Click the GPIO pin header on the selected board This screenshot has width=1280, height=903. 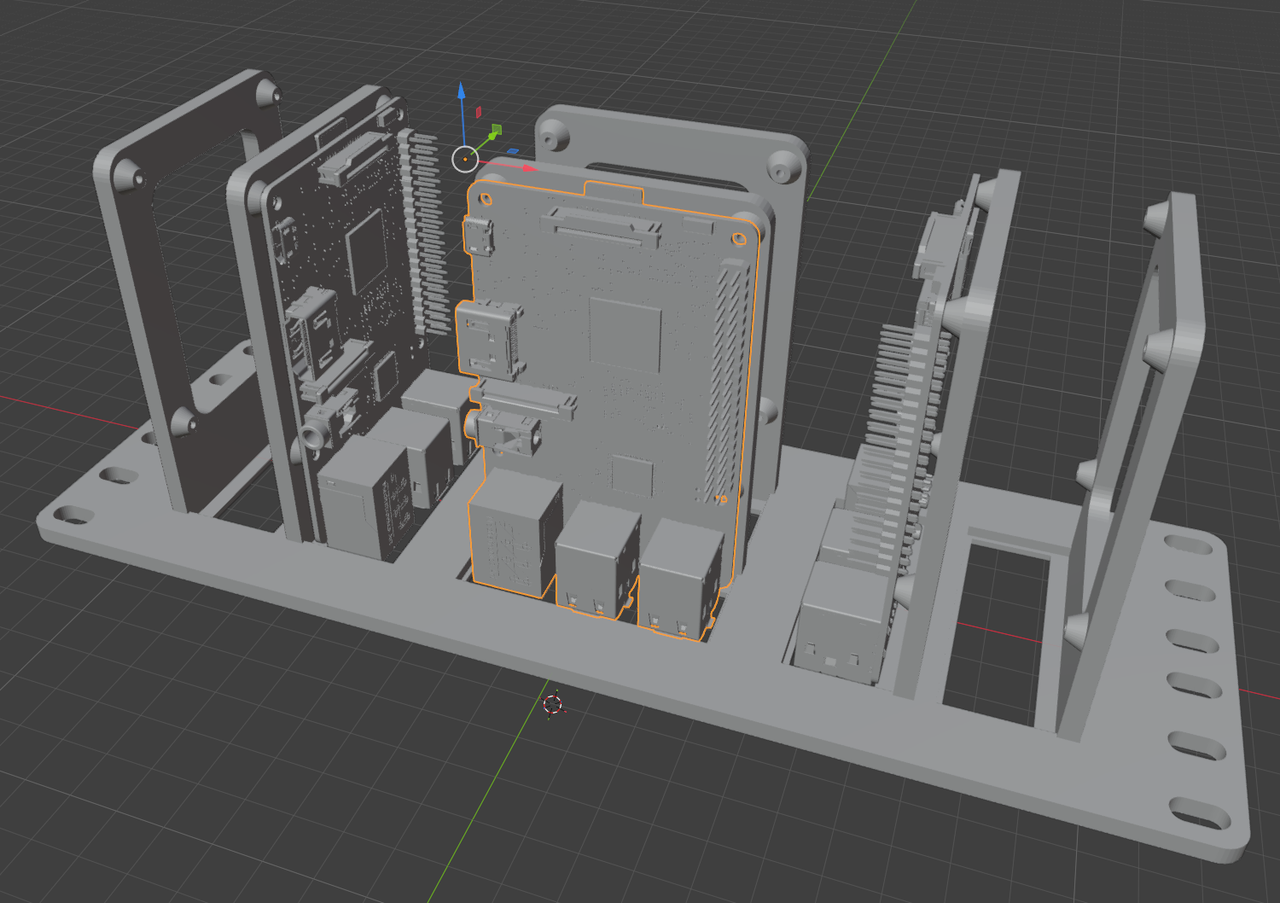728,380
